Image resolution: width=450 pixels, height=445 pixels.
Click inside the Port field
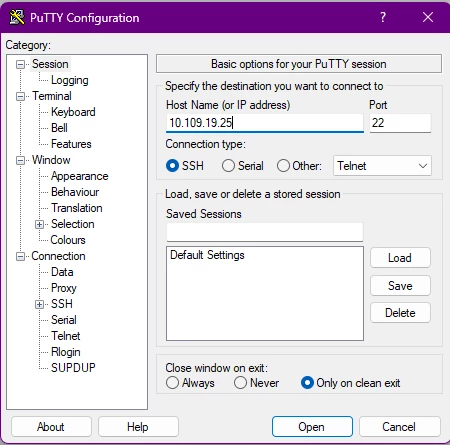[400, 123]
